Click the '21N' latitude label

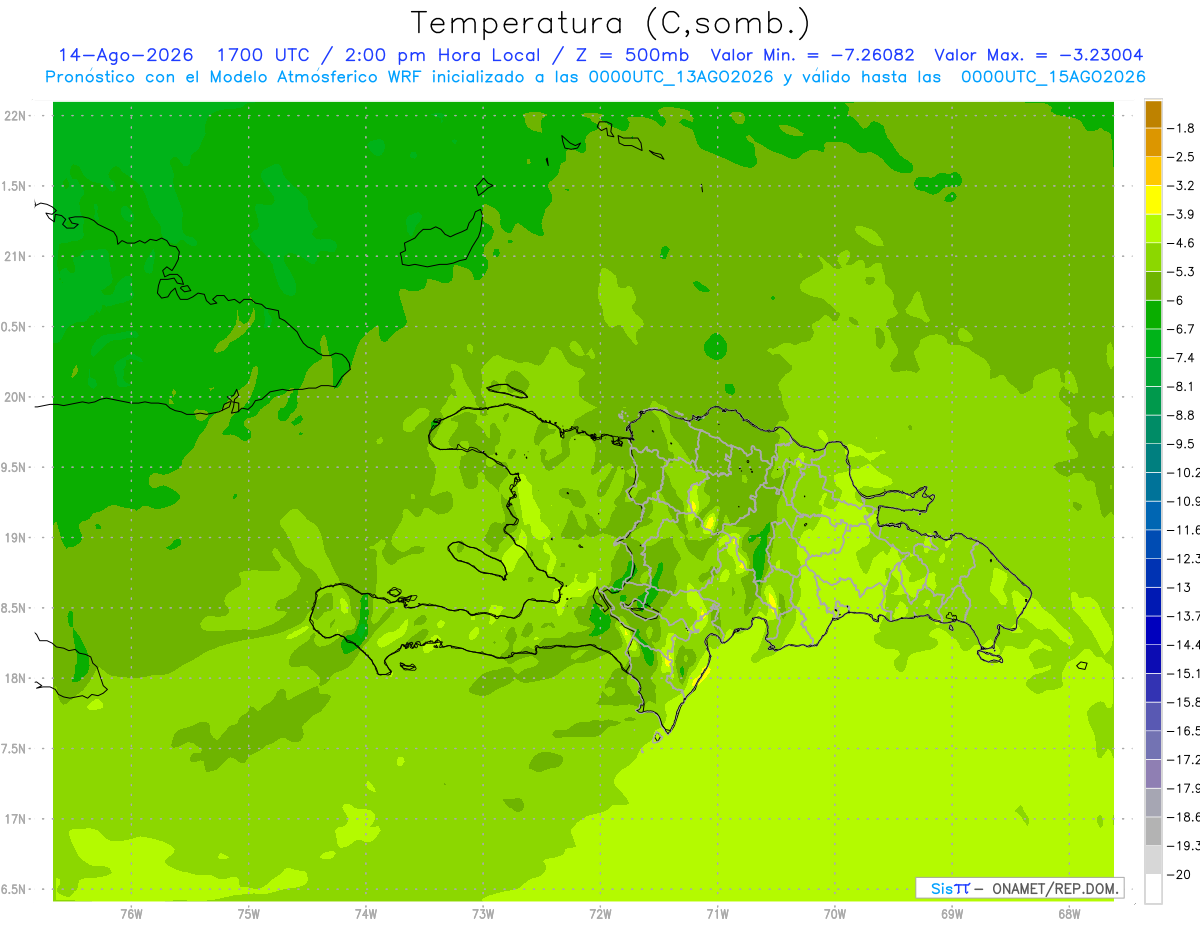click(x=17, y=257)
